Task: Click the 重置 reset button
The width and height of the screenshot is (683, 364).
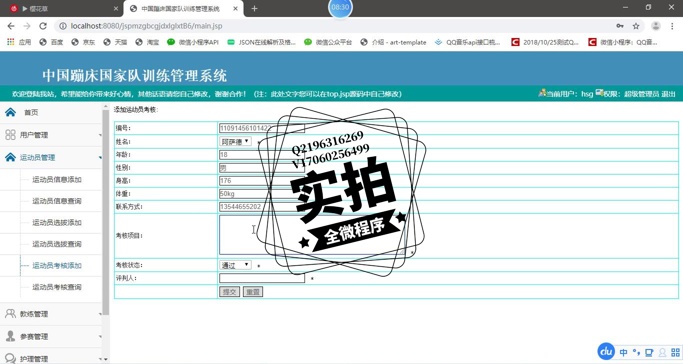Action: (x=253, y=292)
